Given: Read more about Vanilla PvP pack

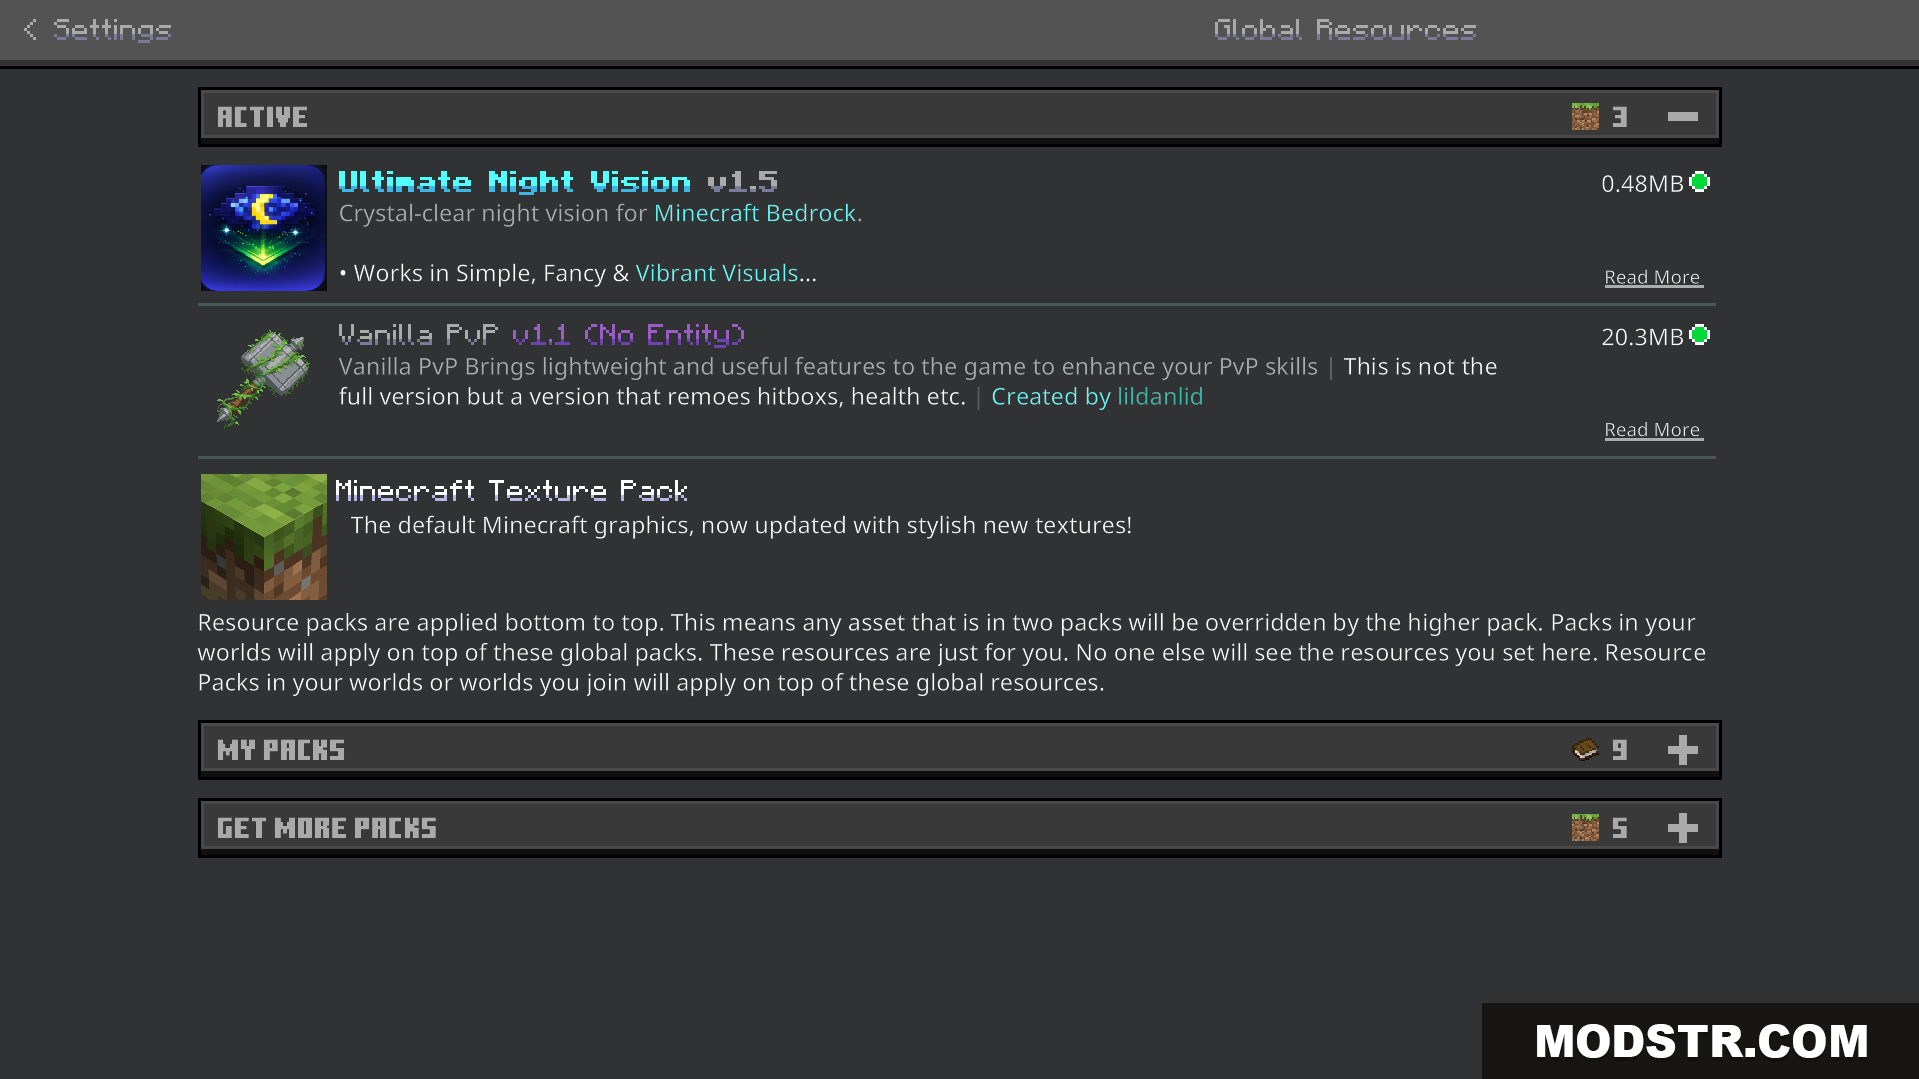Looking at the screenshot, I should click(x=1653, y=430).
